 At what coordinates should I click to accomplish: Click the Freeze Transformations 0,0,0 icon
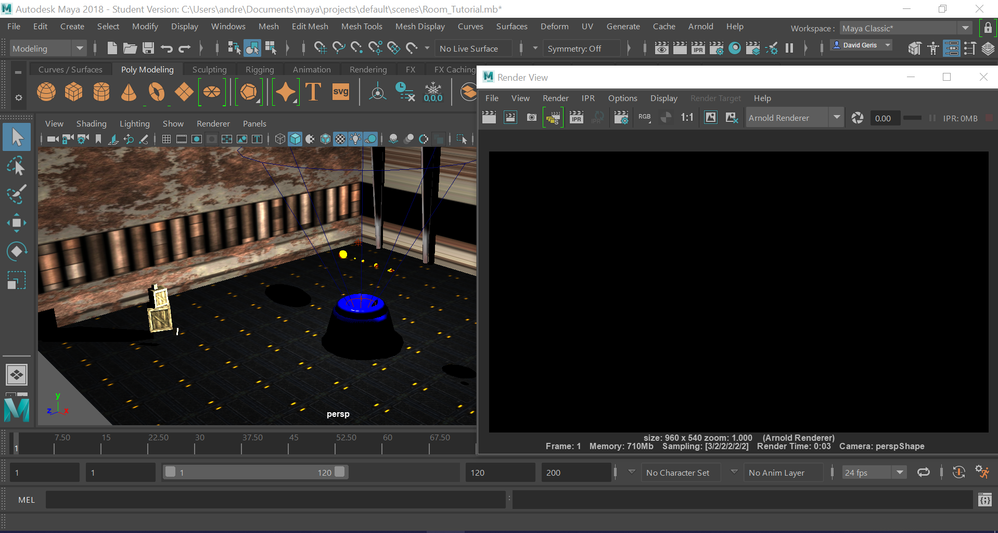click(433, 92)
